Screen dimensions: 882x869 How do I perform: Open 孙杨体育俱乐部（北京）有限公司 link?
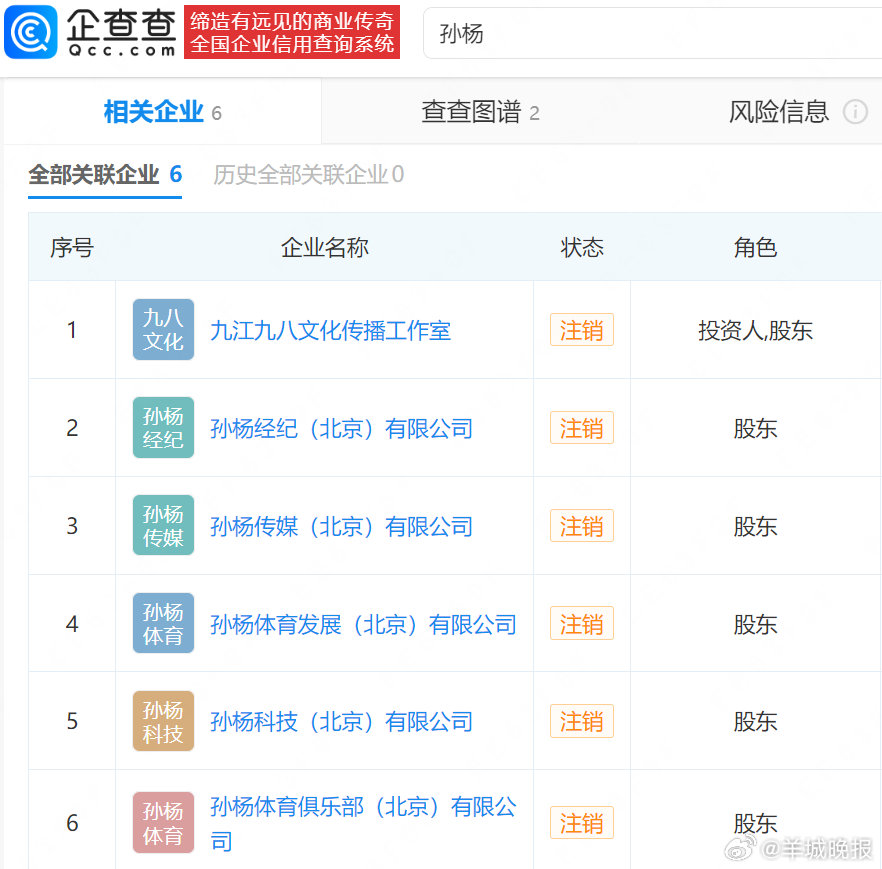pyautogui.click(x=363, y=823)
